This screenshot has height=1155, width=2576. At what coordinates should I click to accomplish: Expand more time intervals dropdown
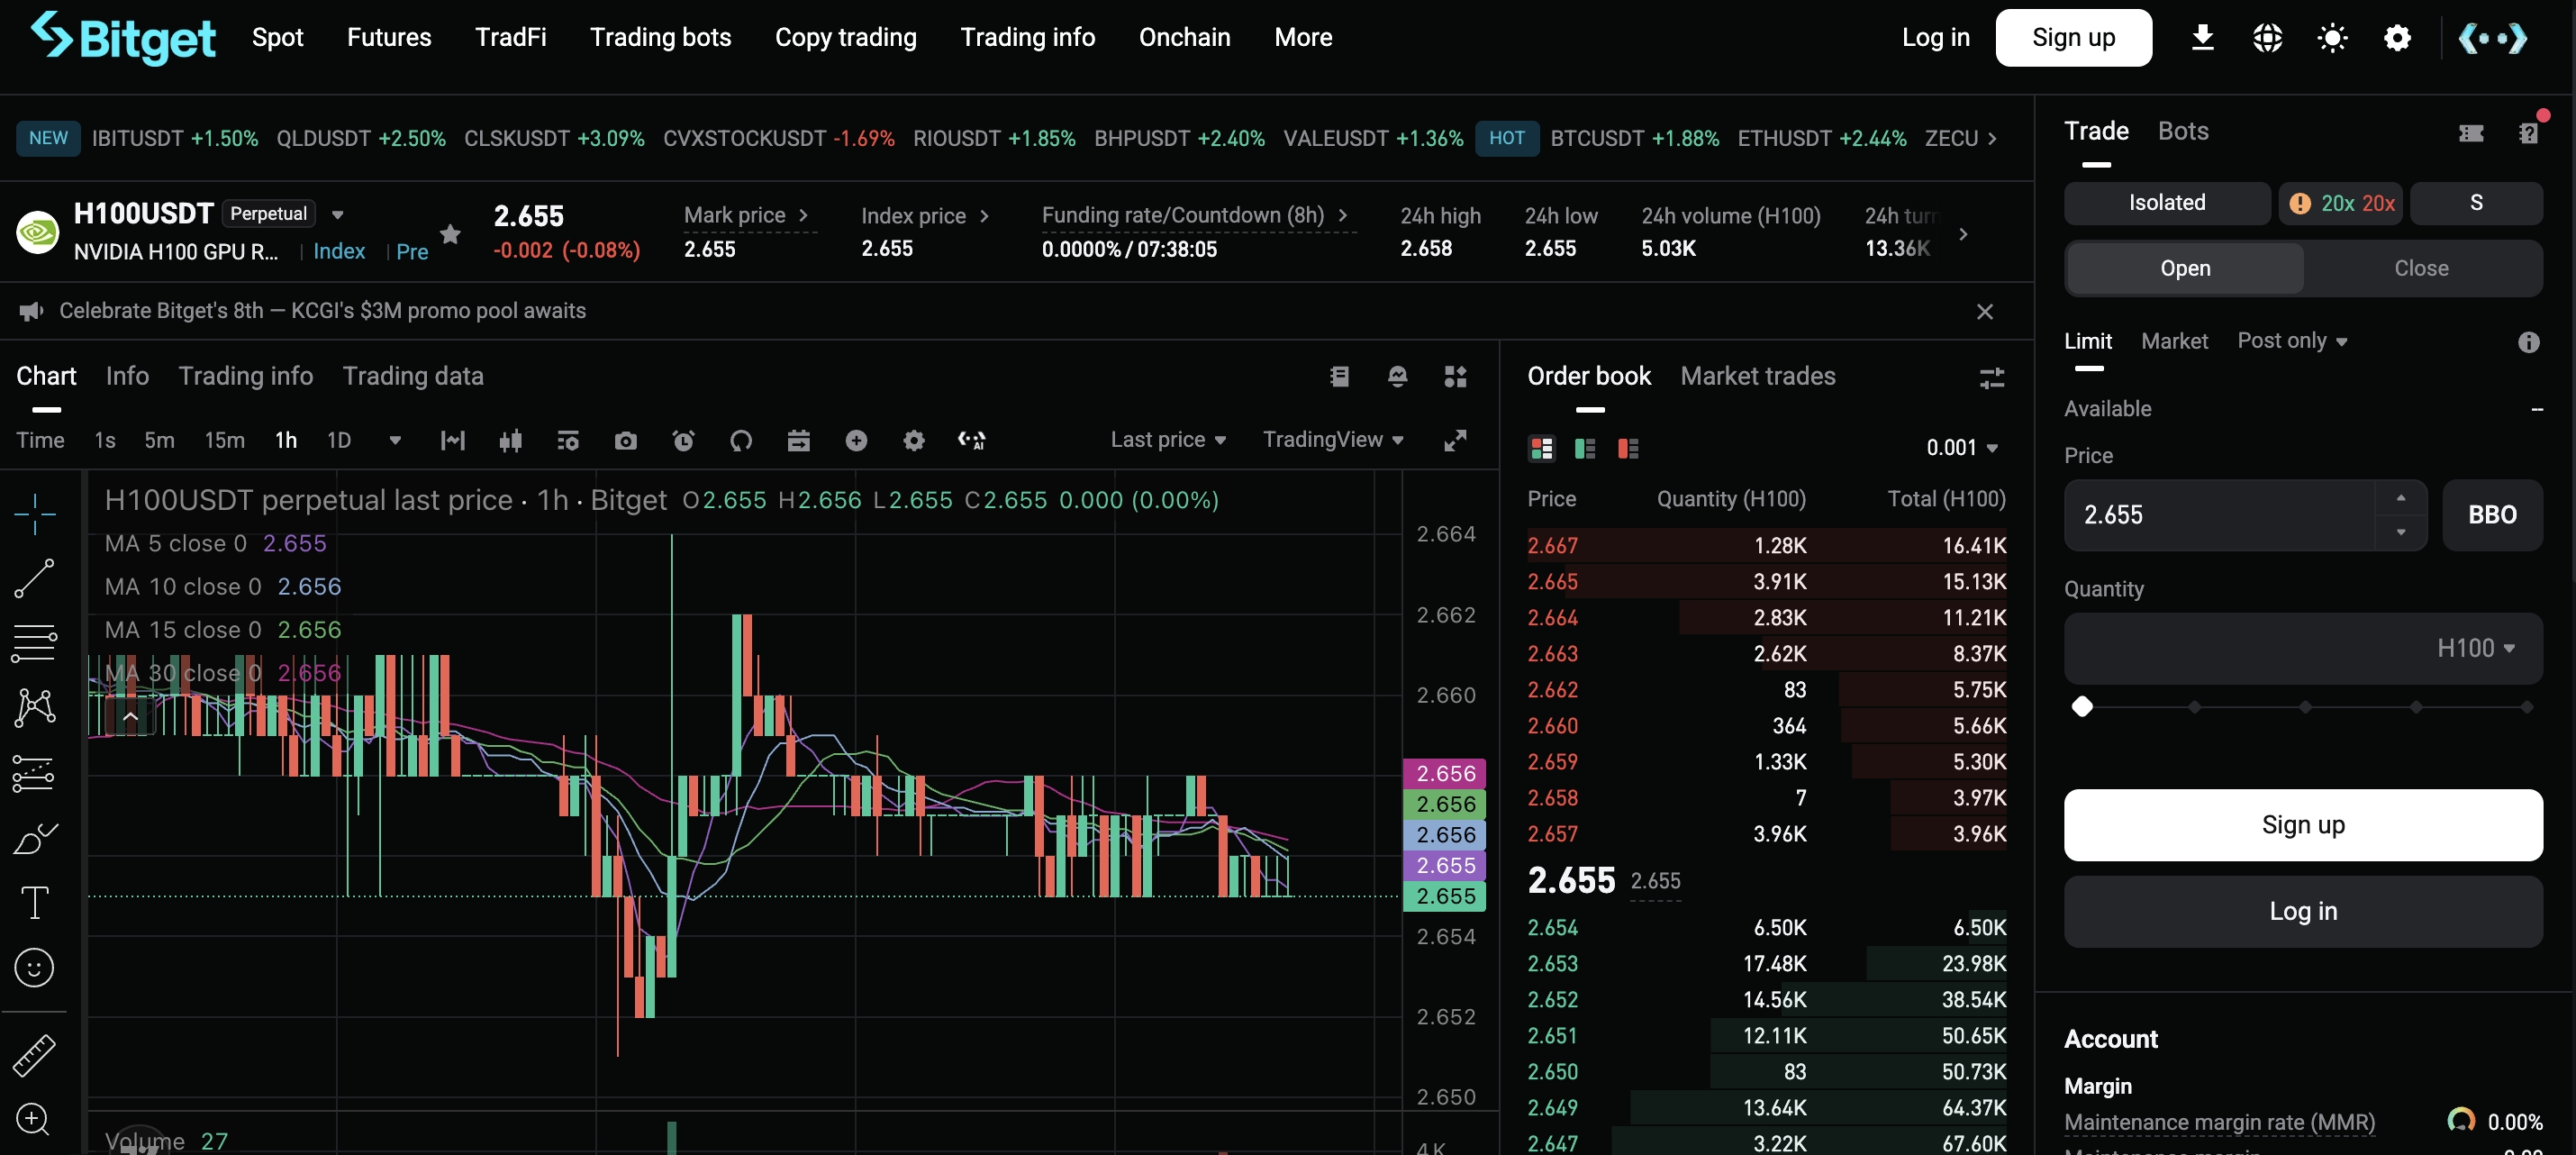(x=395, y=440)
